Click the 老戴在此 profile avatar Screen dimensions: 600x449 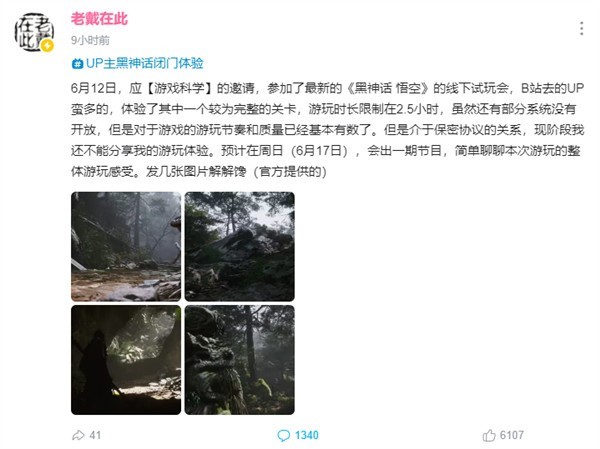(x=34, y=33)
